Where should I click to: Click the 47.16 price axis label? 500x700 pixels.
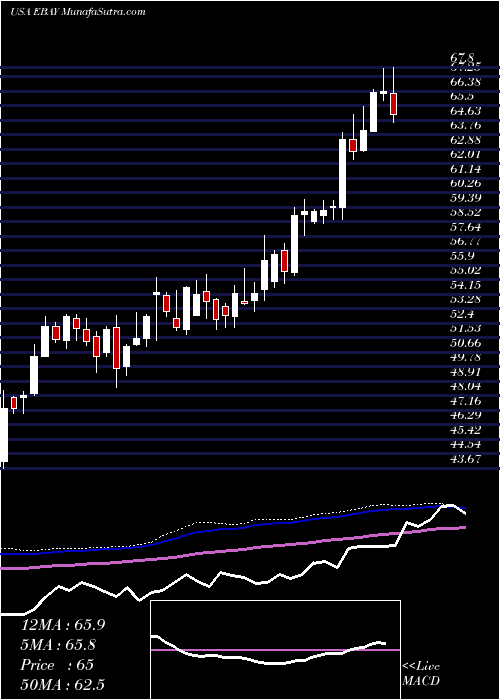(x=466, y=401)
